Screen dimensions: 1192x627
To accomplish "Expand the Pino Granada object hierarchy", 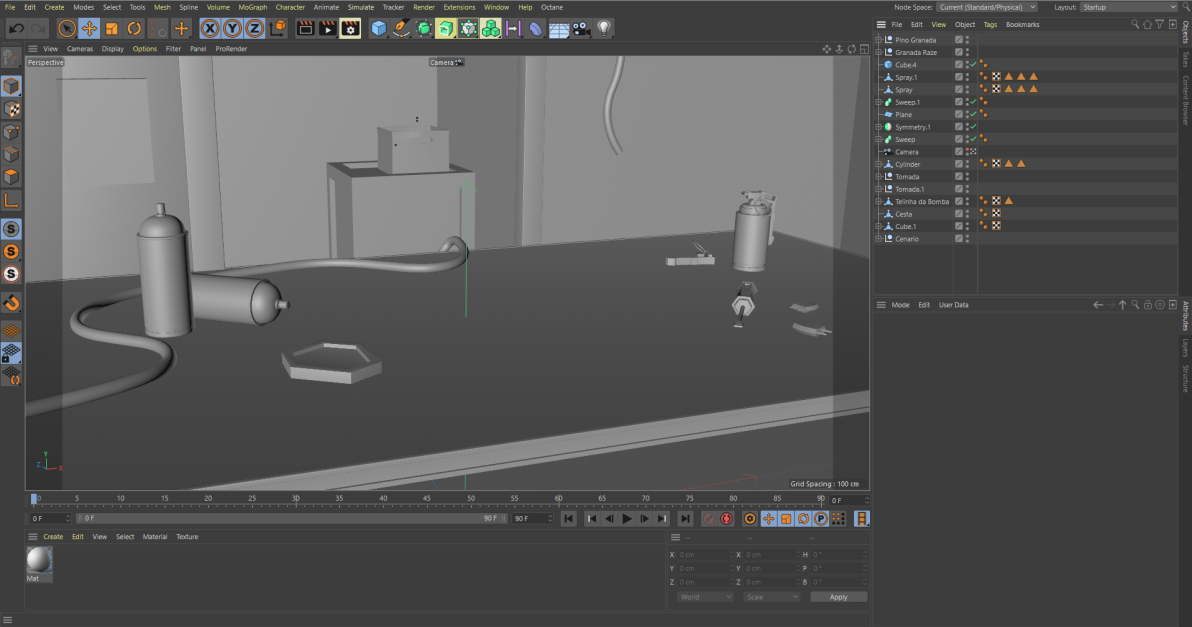I will click(879, 40).
